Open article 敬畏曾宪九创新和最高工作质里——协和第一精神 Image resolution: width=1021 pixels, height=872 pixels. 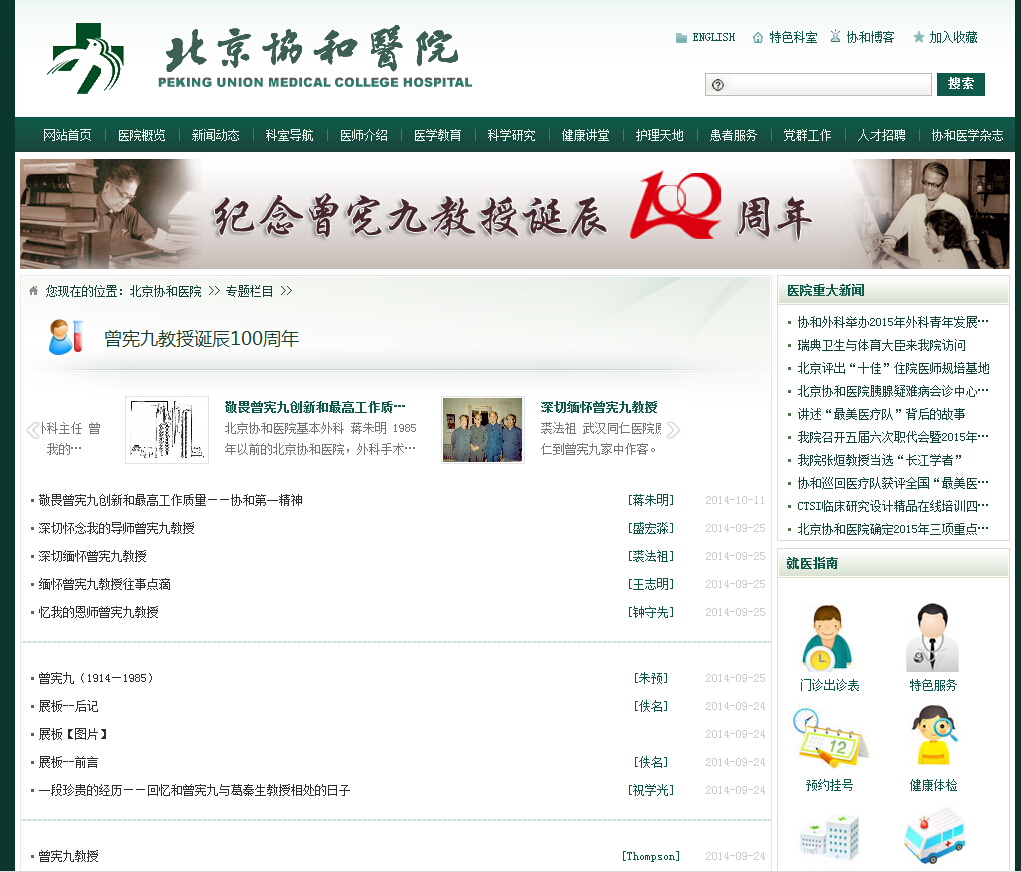[171, 500]
